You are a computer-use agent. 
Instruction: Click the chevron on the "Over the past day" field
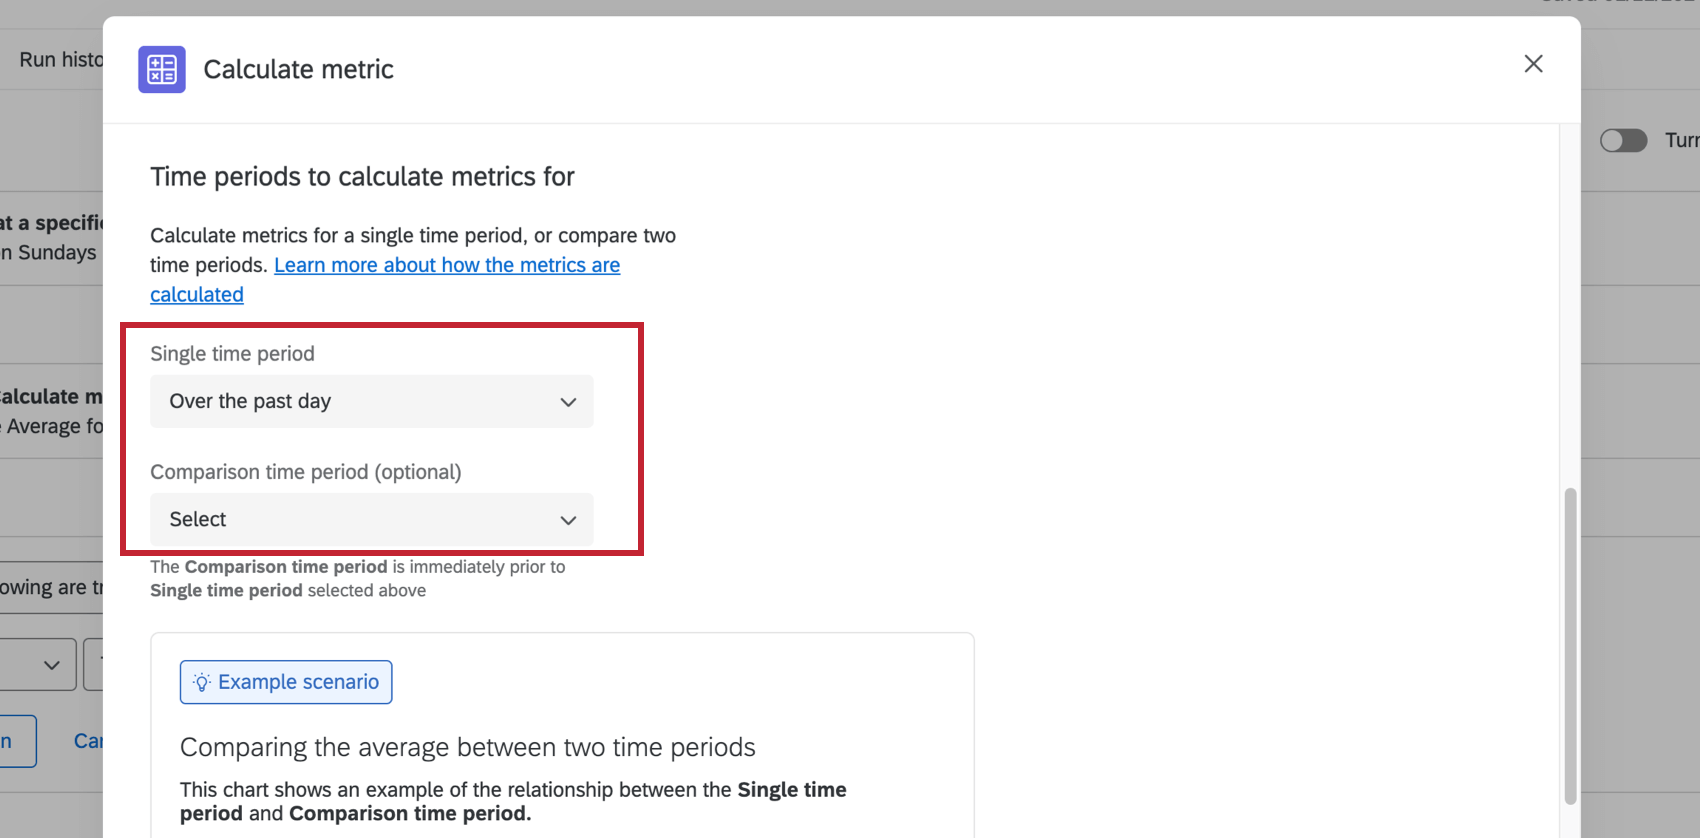[568, 401]
